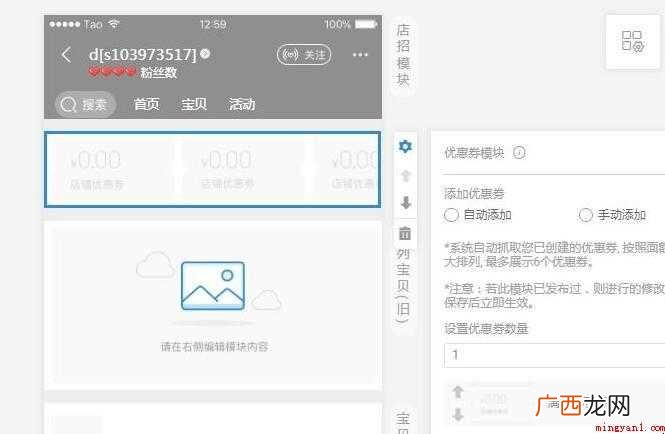Switch to the 首页 tab
The height and width of the screenshot is (434, 665).
coord(147,104)
